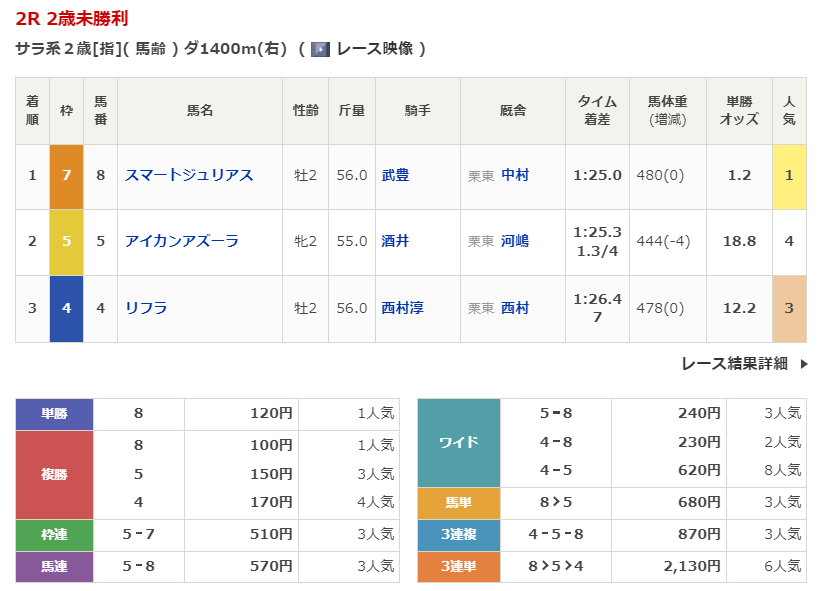Open horse アイカンアズーラ profile
821x591 pixels.
click(x=182, y=241)
